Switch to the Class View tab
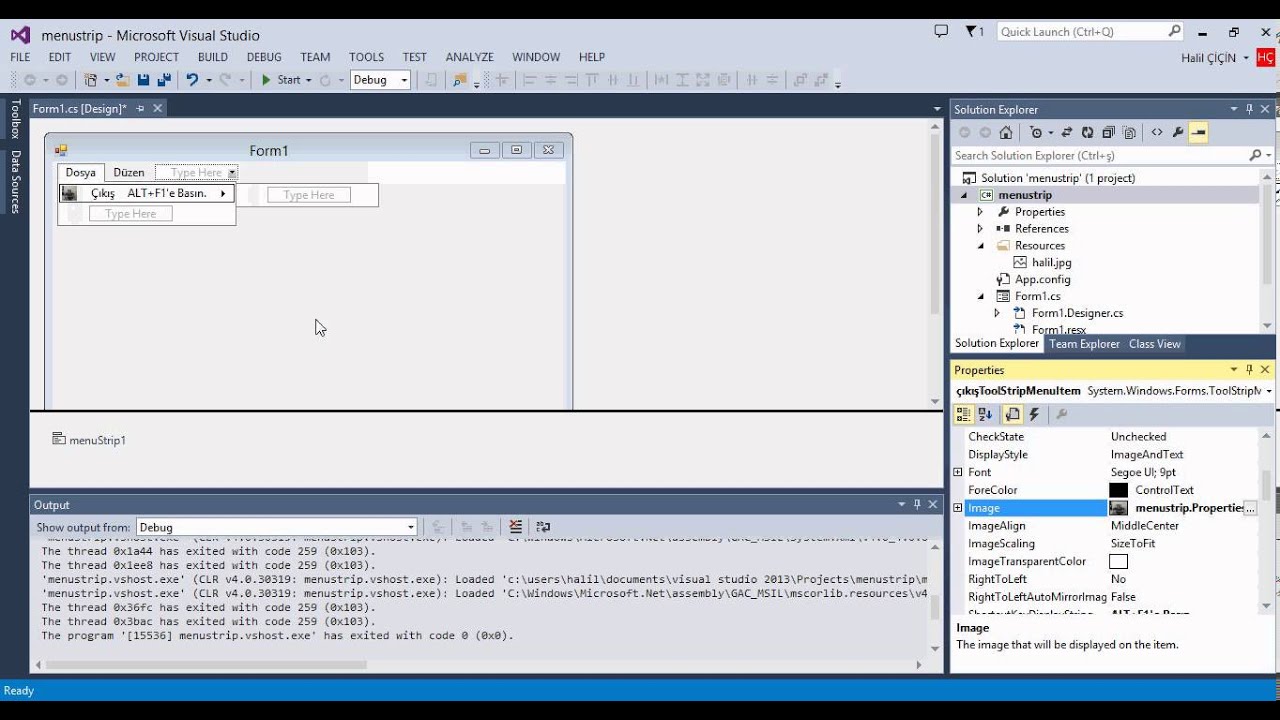1280x720 pixels. pyautogui.click(x=1155, y=344)
